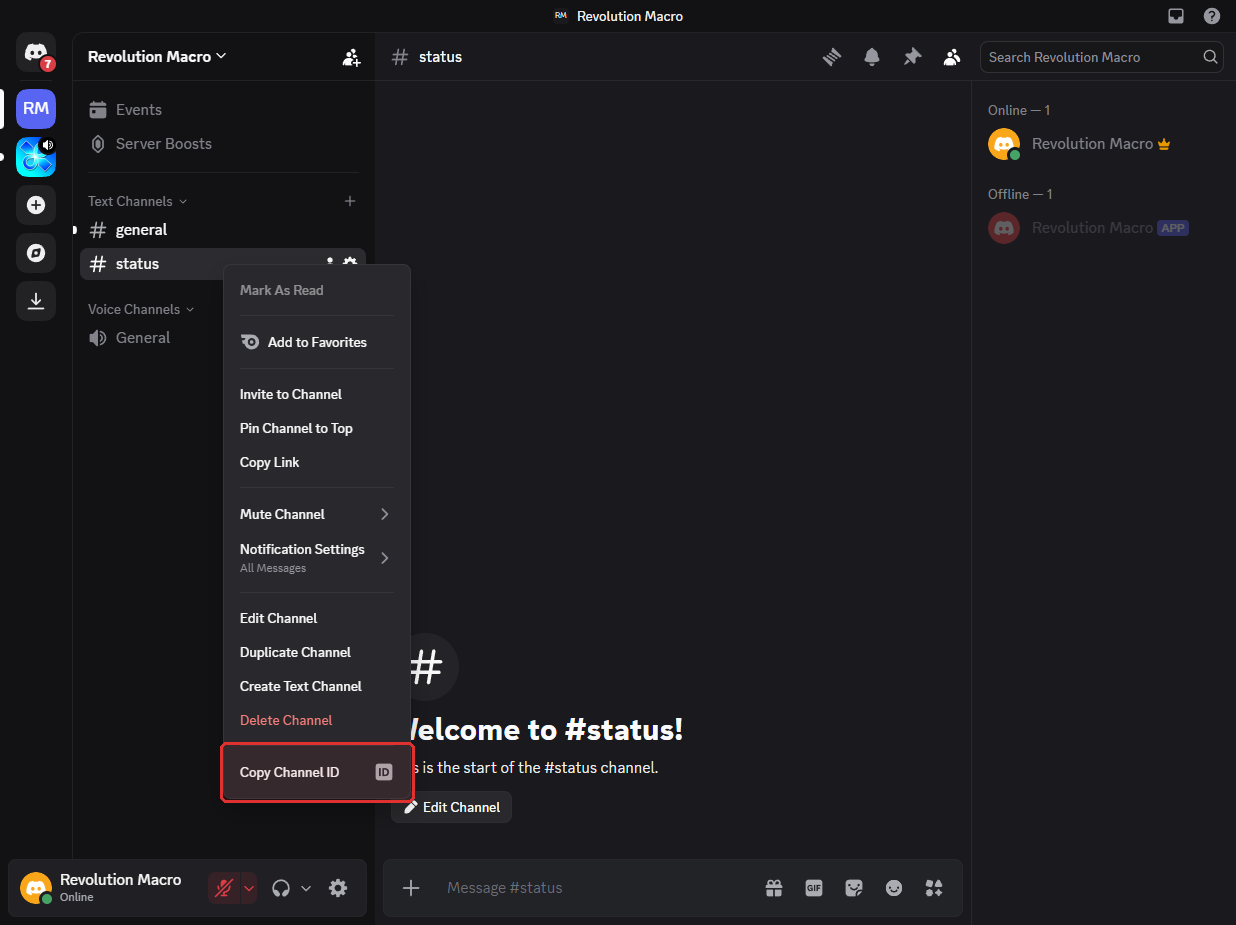Click the invite people icon beside server name
Screen dimensions: 1236x925
[351, 57]
